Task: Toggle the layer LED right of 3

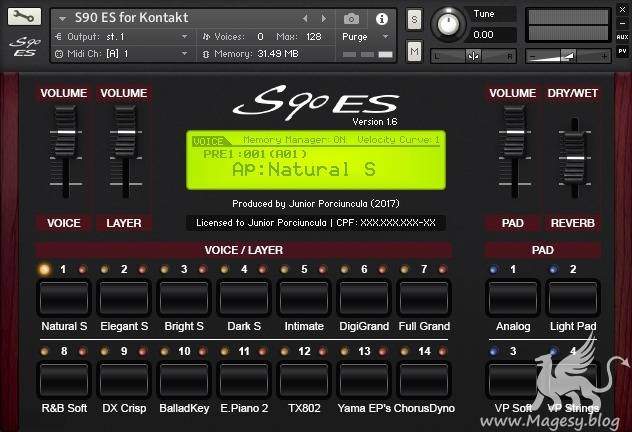Action: coord(202,269)
